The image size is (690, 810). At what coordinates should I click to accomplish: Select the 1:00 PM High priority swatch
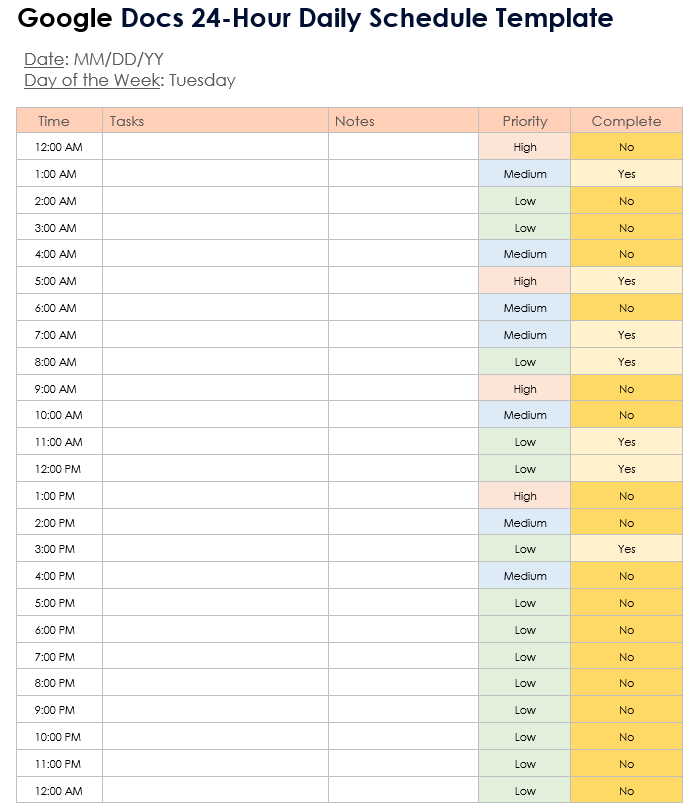[x=525, y=496]
